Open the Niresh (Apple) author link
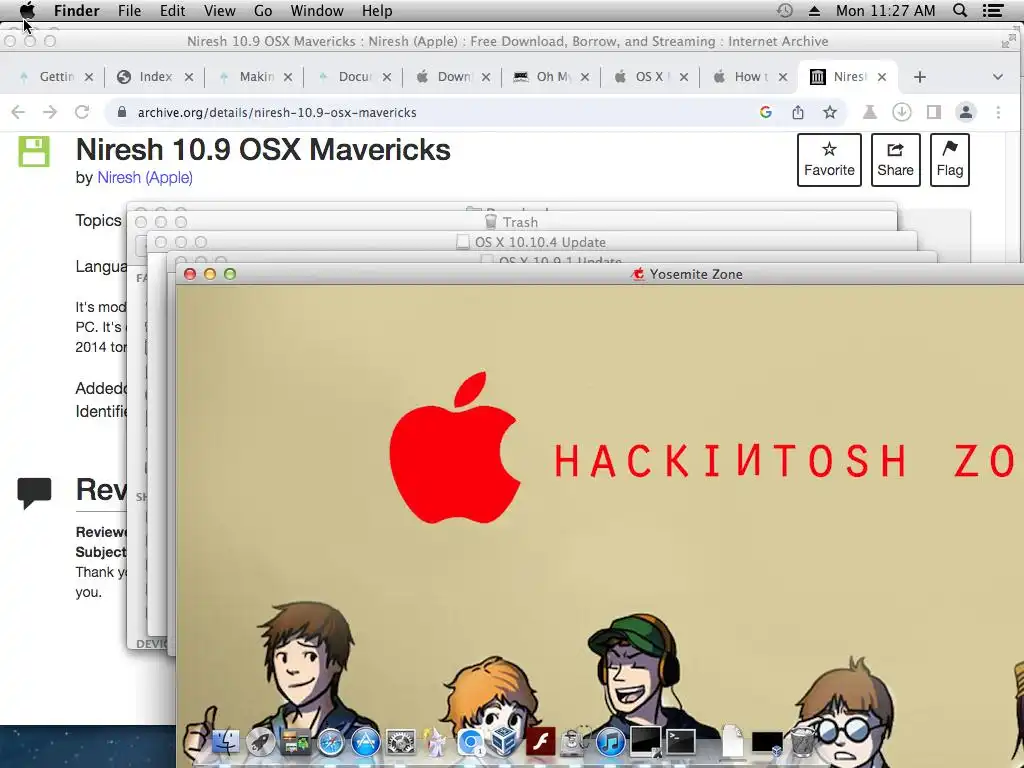 (x=144, y=178)
